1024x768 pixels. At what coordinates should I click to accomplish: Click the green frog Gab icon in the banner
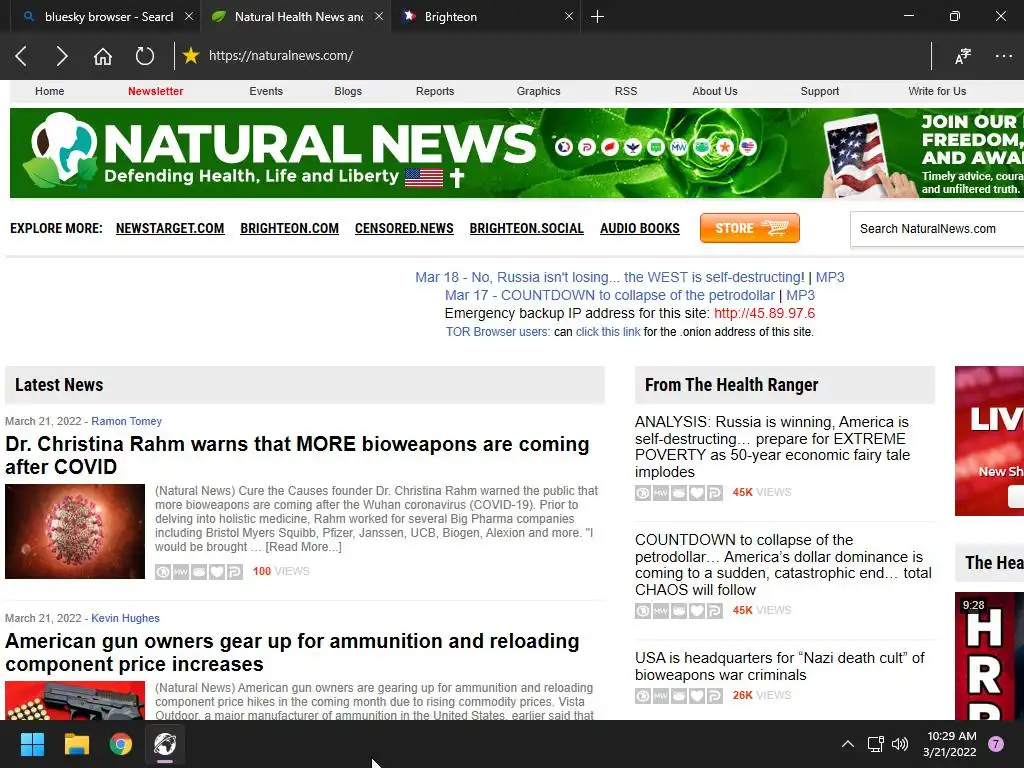[702, 148]
